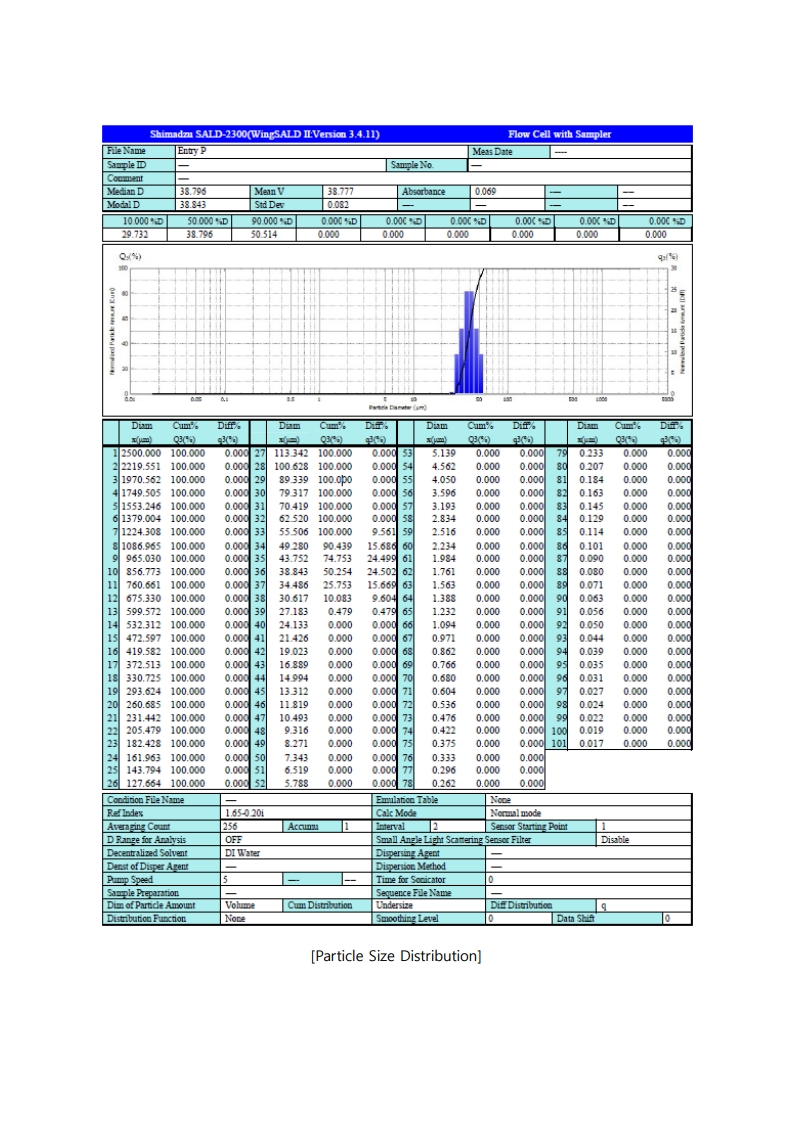Click the 'Sample ID' label cell
The image size is (793, 1122).
coord(139,165)
